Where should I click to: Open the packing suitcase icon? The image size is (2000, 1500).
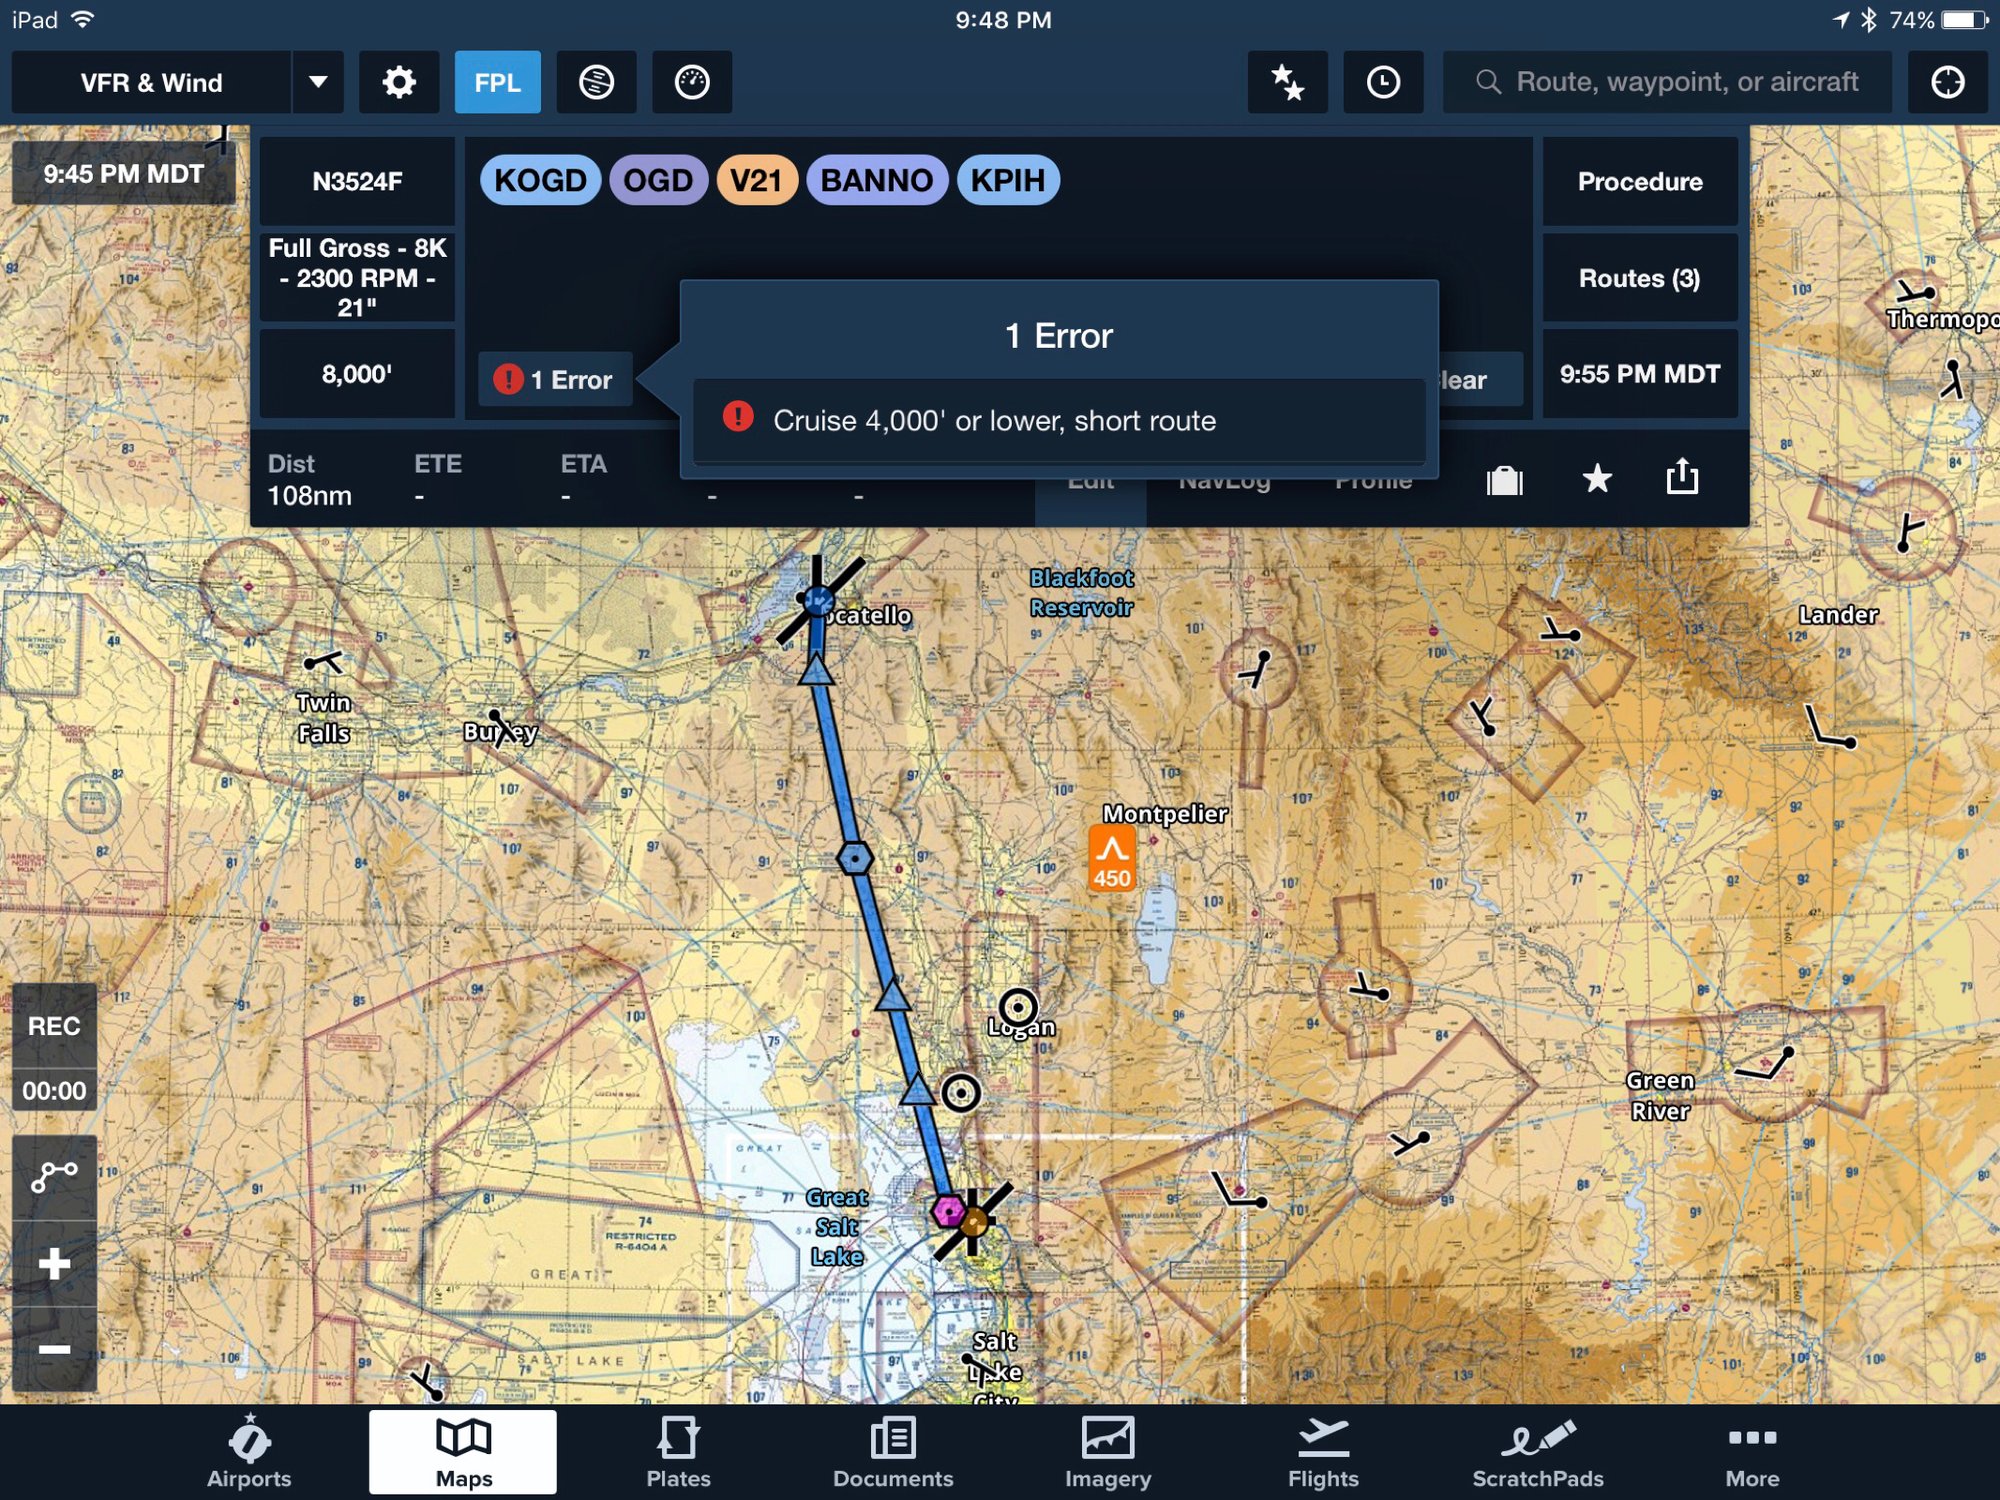click(1504, 480)
